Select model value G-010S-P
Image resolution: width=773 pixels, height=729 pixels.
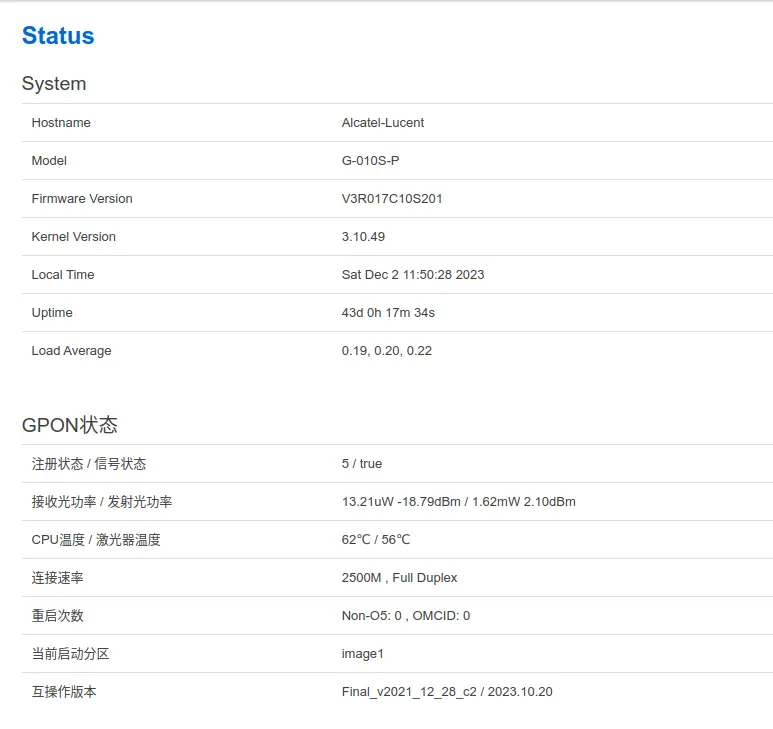[x=370, y=160]
